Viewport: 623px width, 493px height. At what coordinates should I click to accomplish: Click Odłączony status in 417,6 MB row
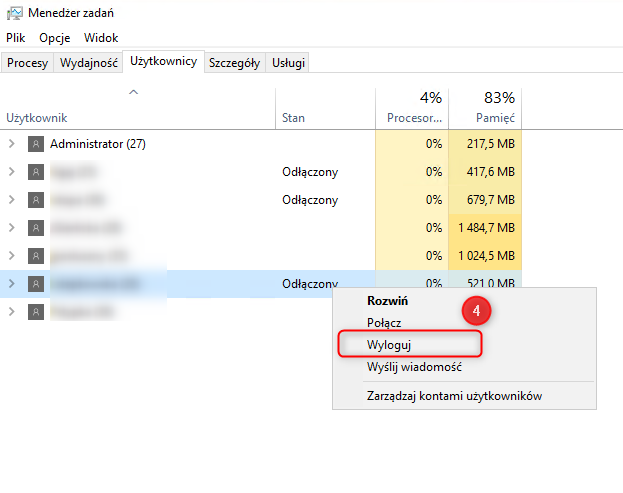(310, 172)
